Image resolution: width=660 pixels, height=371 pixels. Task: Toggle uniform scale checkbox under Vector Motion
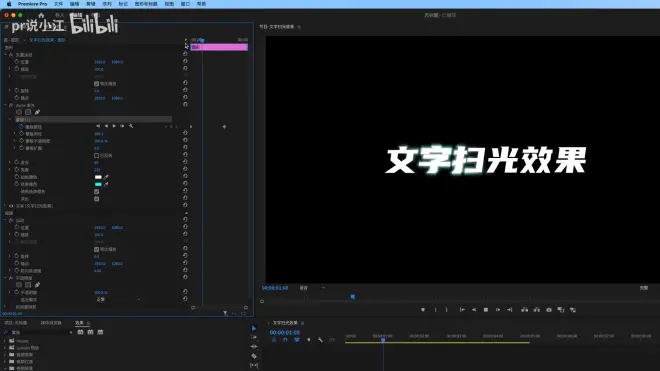pos(96,84)
